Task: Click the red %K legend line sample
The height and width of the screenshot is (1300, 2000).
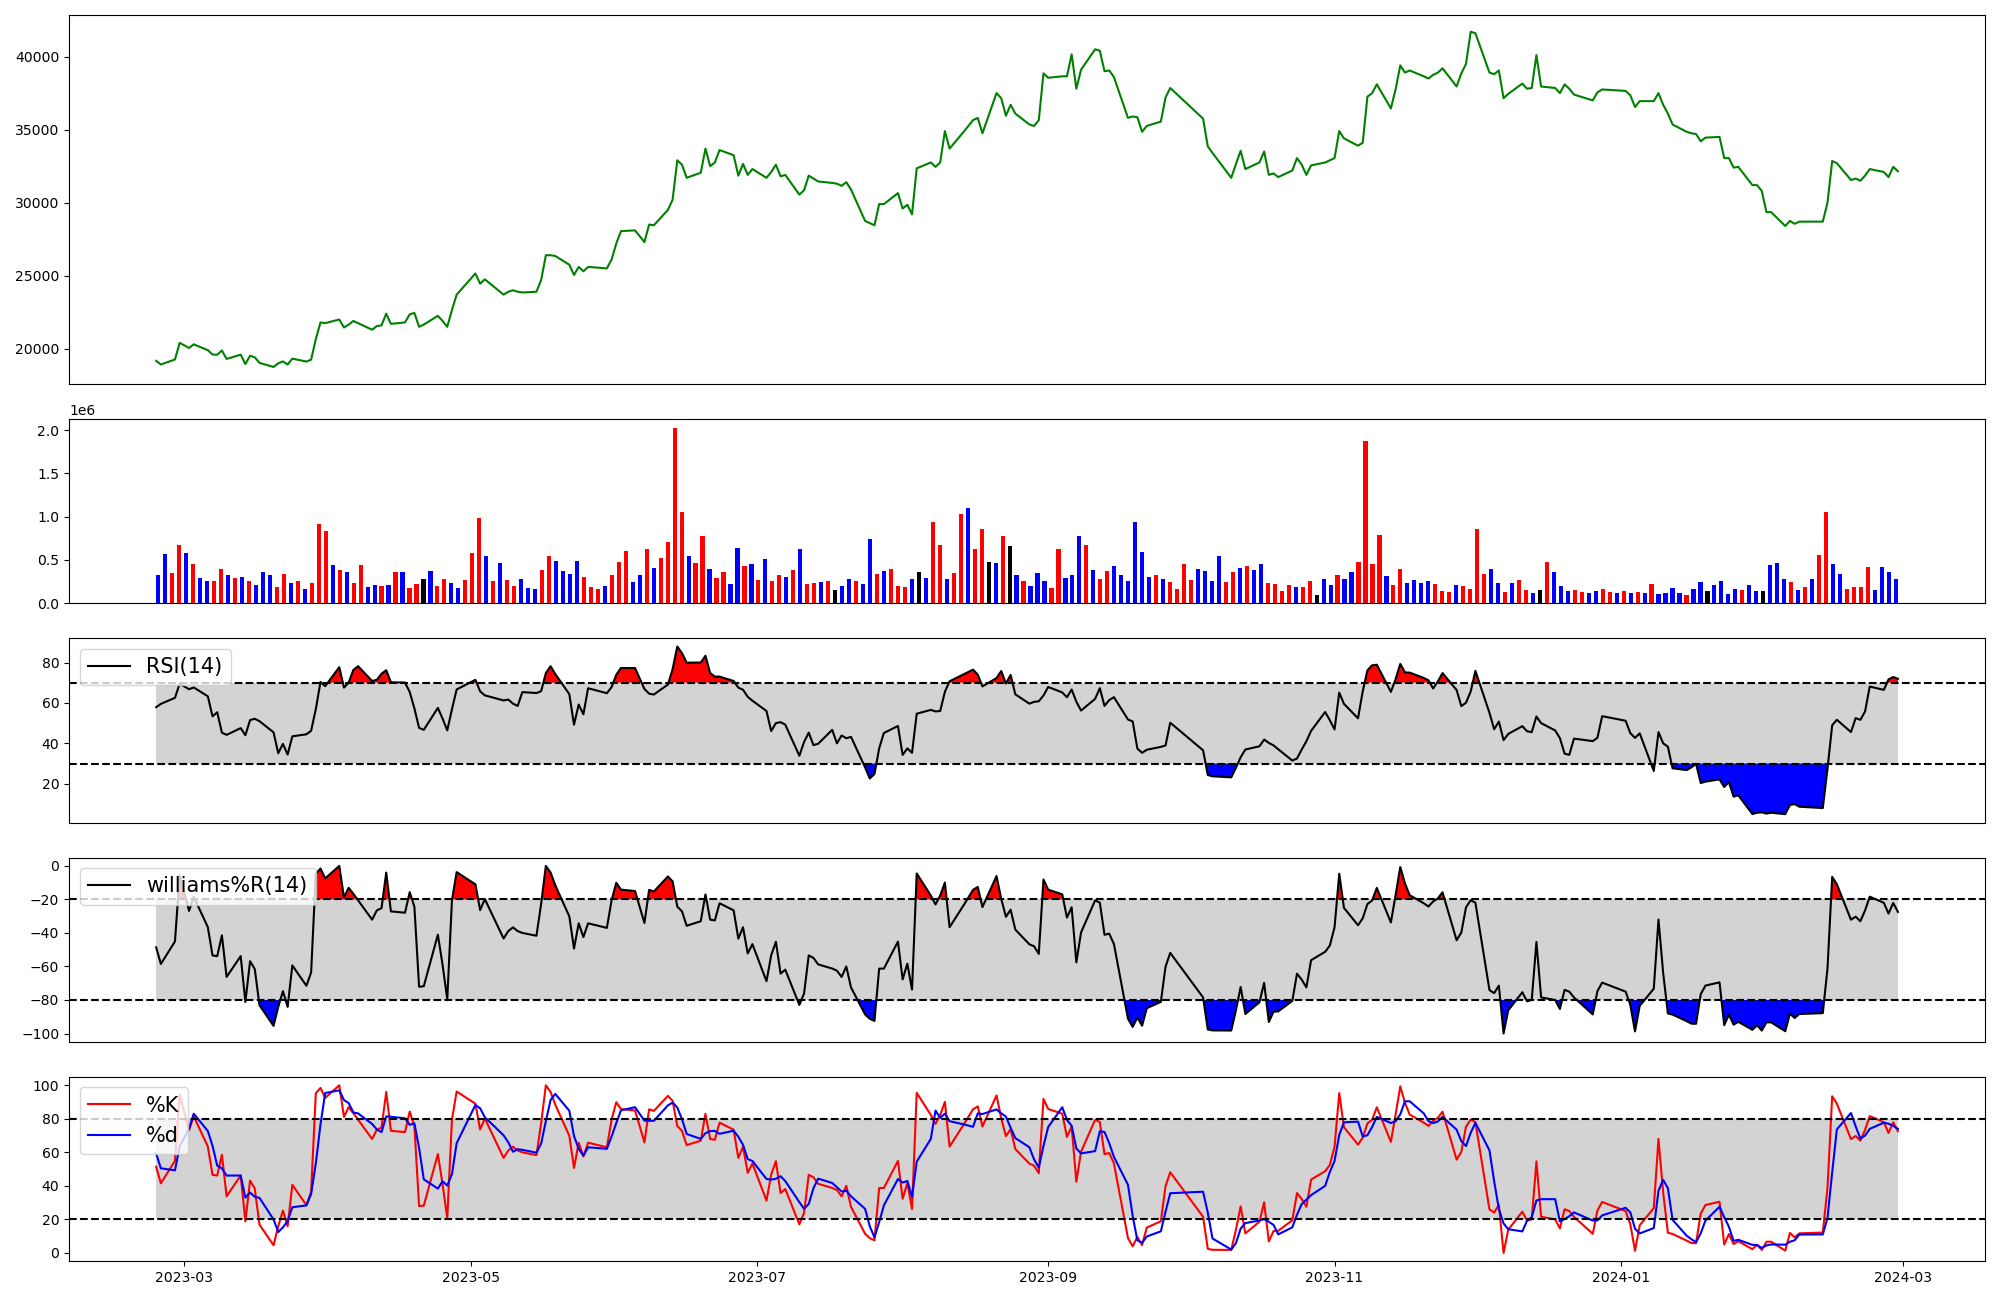Action: coord(109,1105)
